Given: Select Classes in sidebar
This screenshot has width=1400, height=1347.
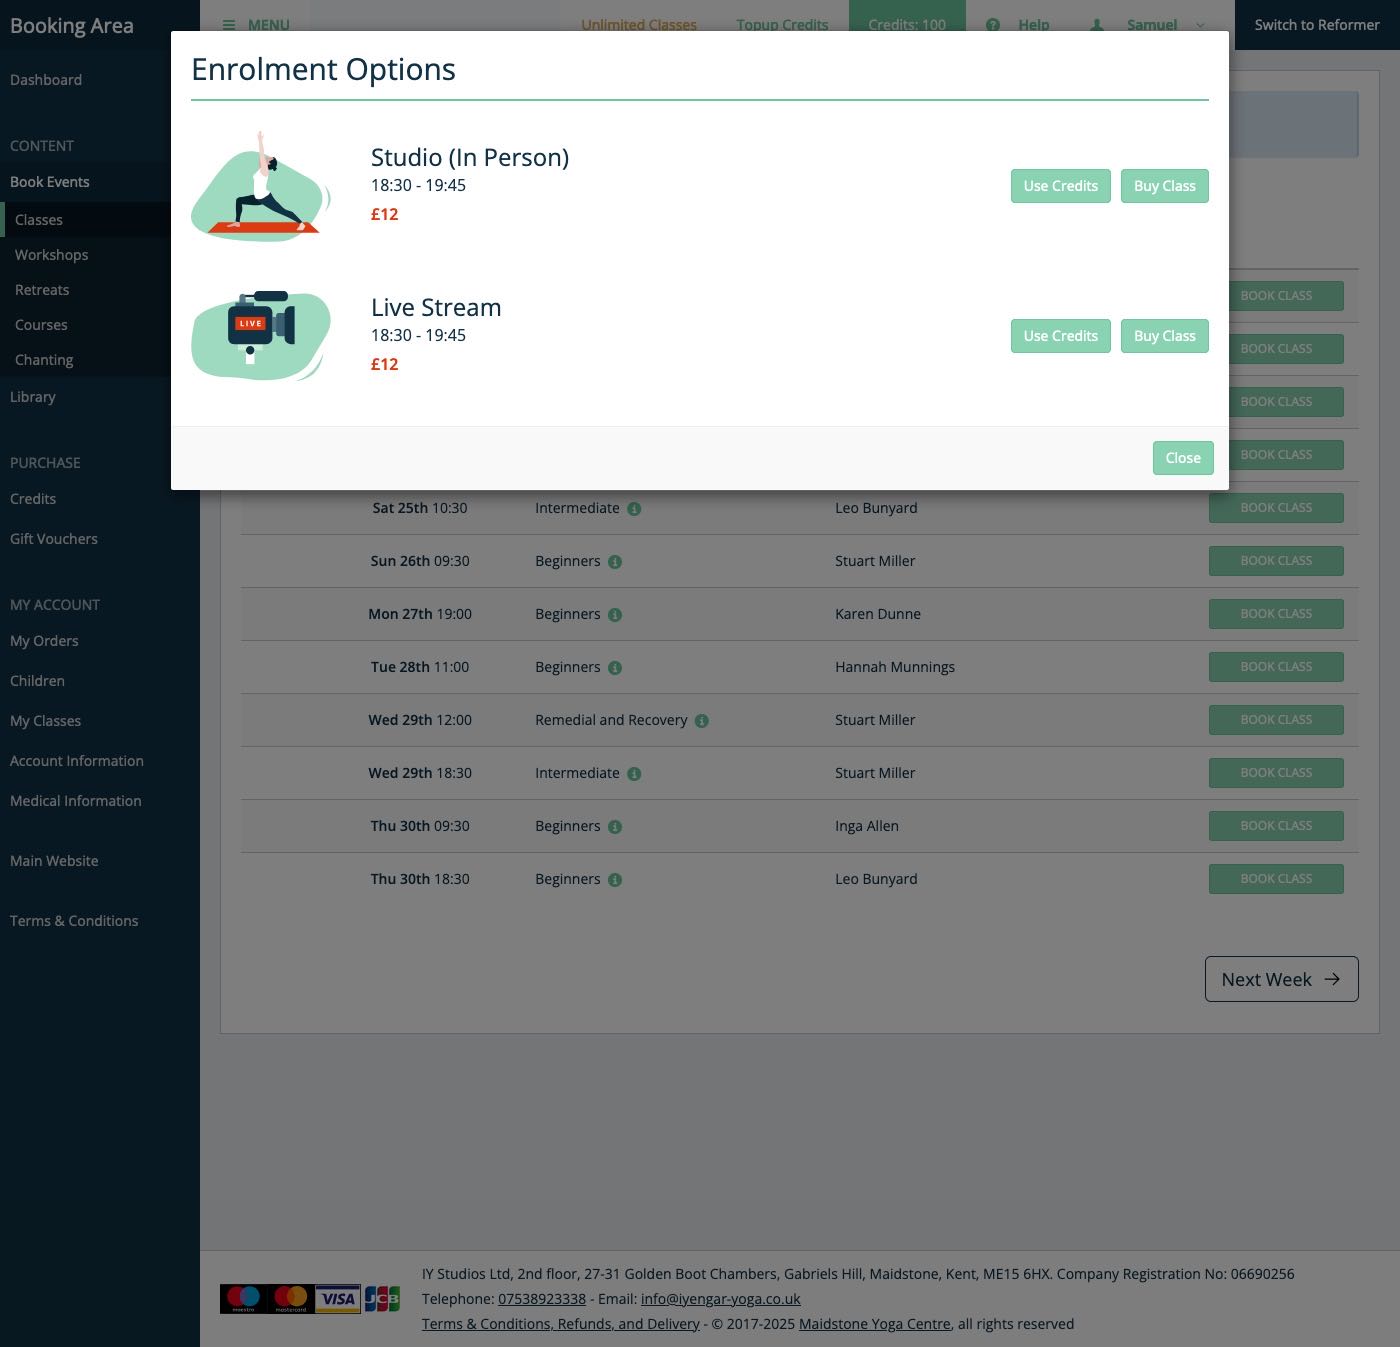Looking at the screenshot, I should (39, 220).
